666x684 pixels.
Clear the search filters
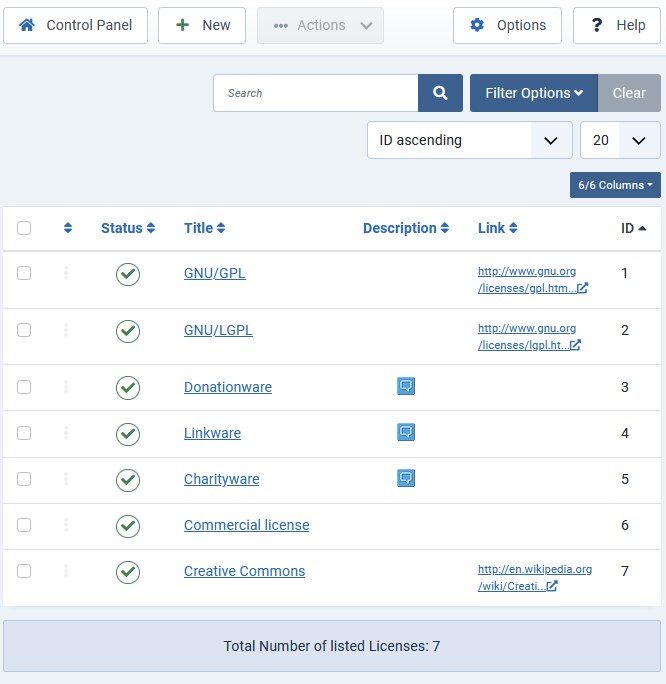point(629,93)
